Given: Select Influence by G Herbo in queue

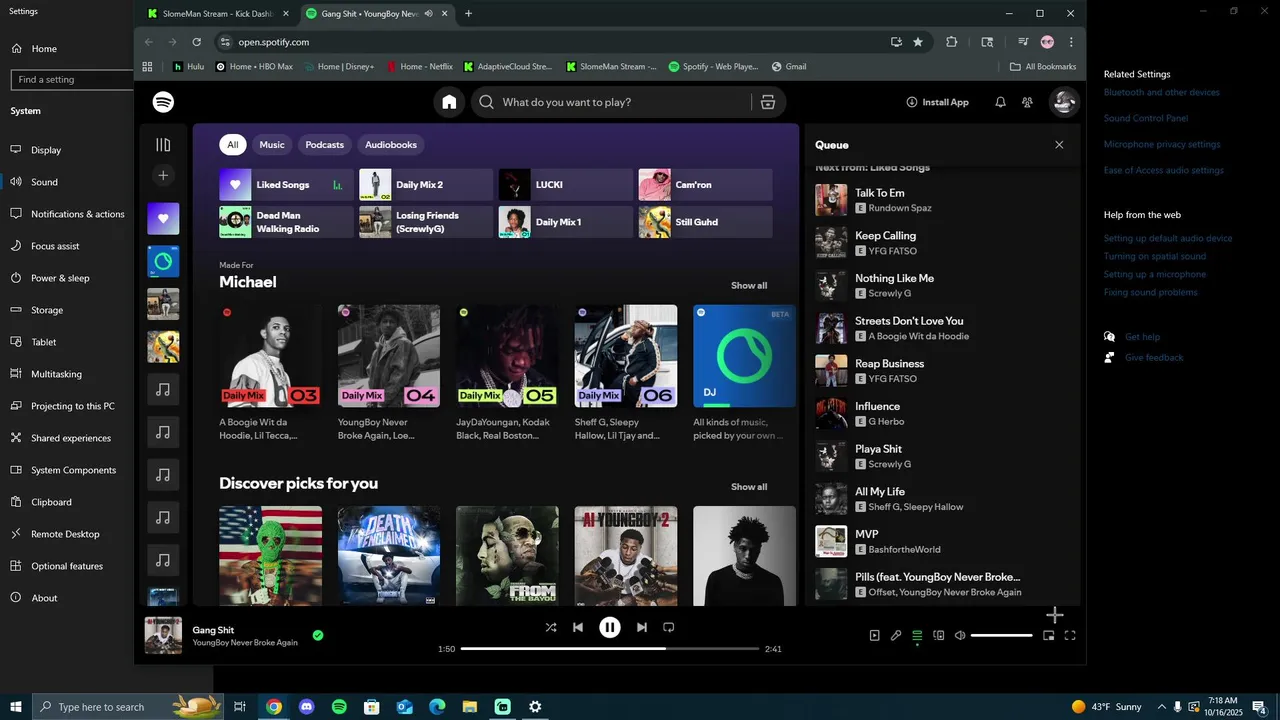Looking at the screenshot, I should (x=940, y=413).
